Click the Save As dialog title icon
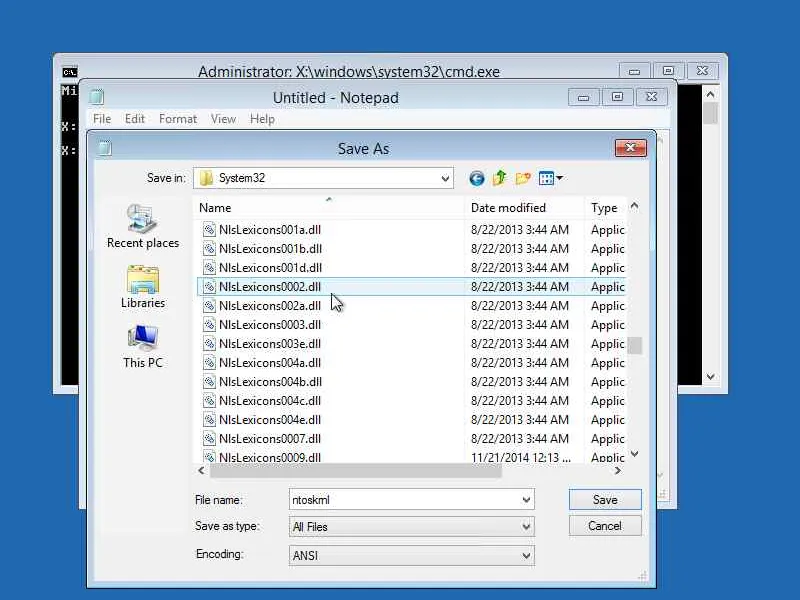800x600 pixels. click(x=105, y=148)
